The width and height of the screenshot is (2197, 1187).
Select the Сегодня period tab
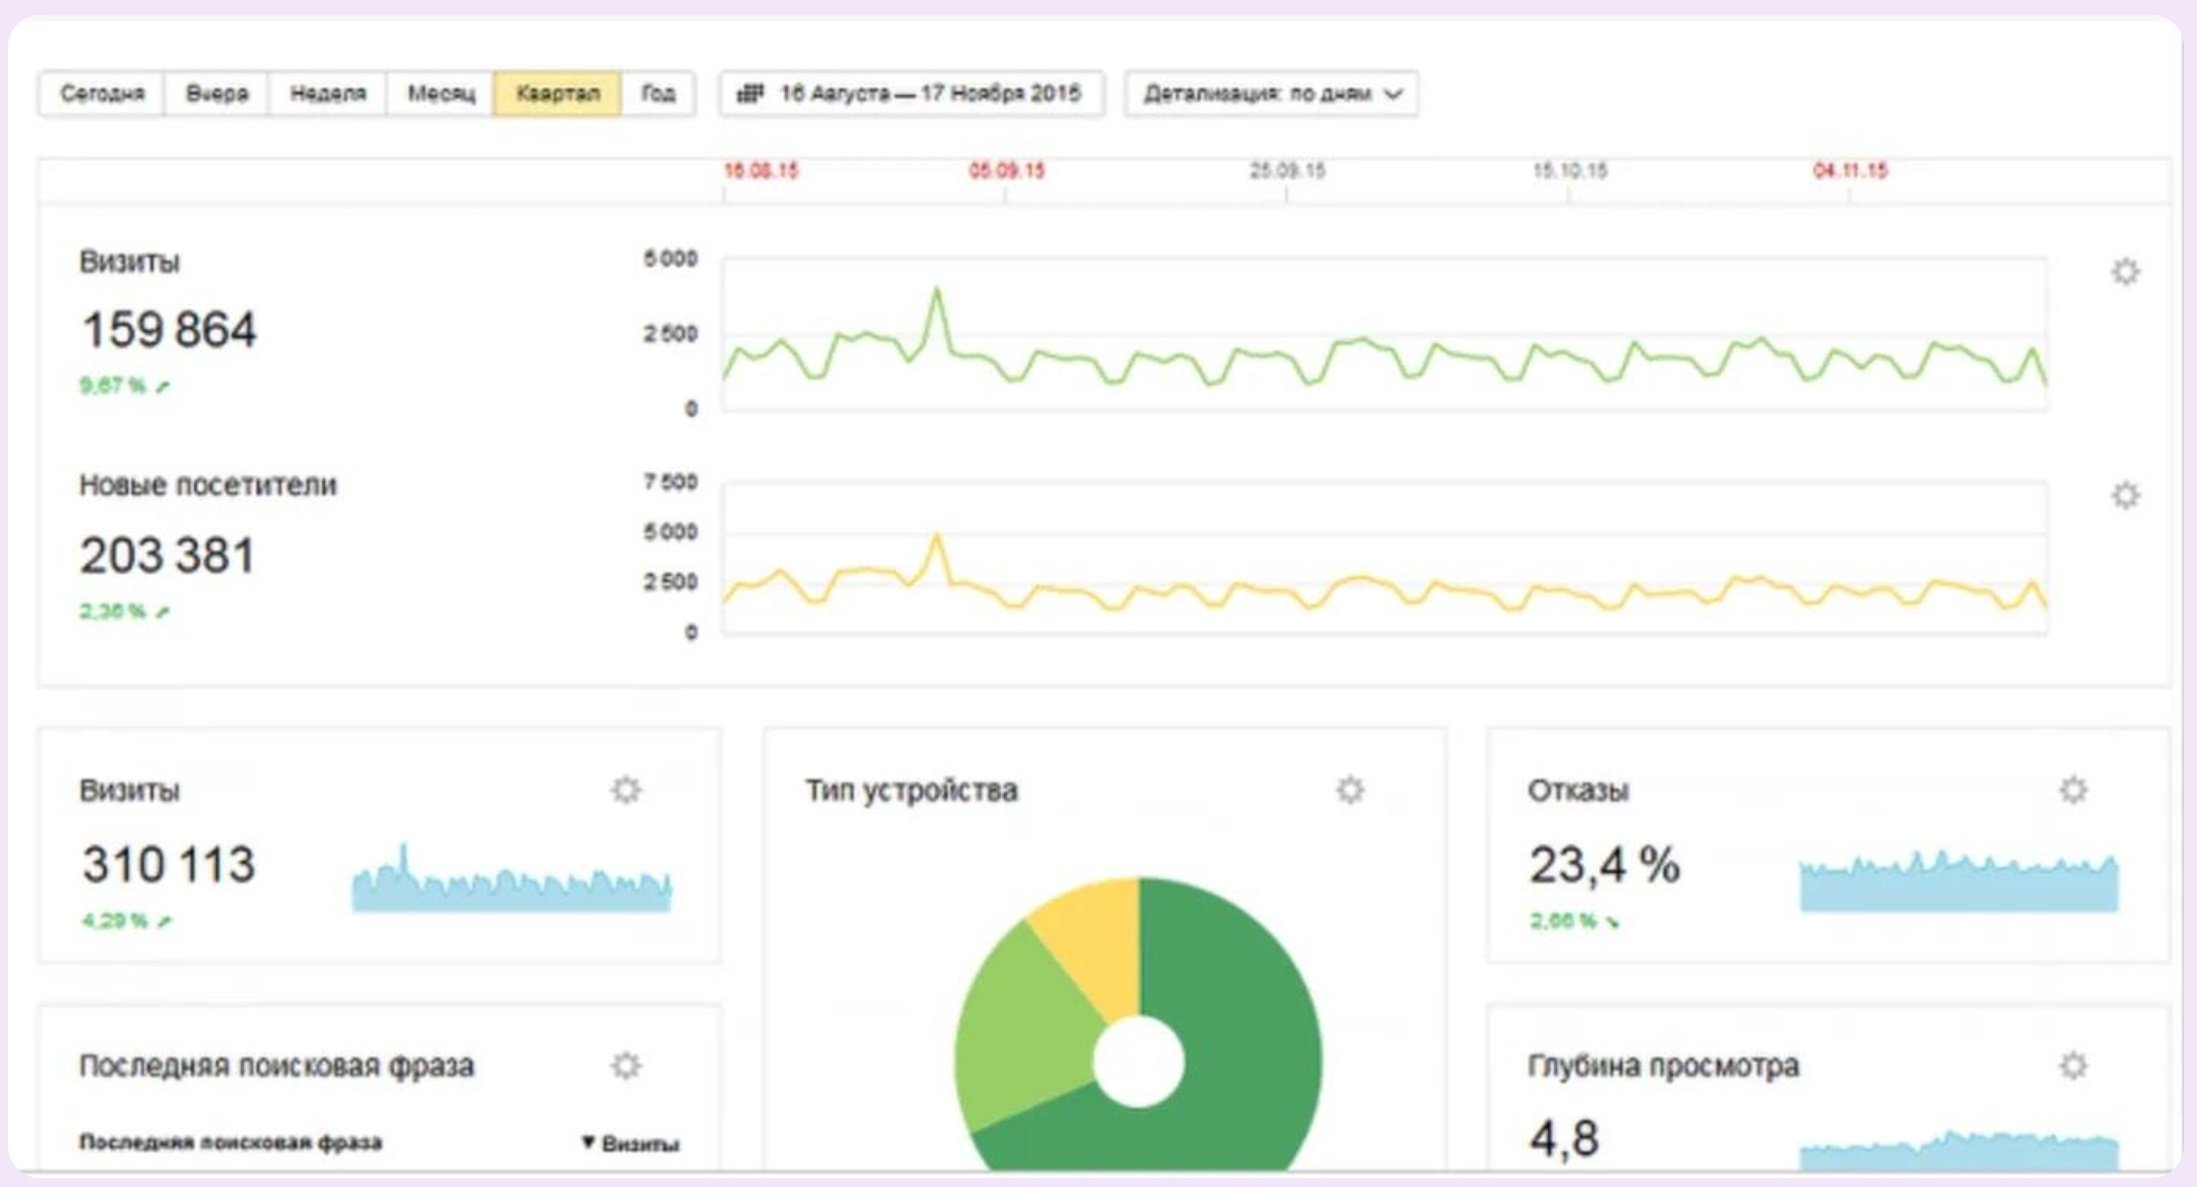pos(102,94)
